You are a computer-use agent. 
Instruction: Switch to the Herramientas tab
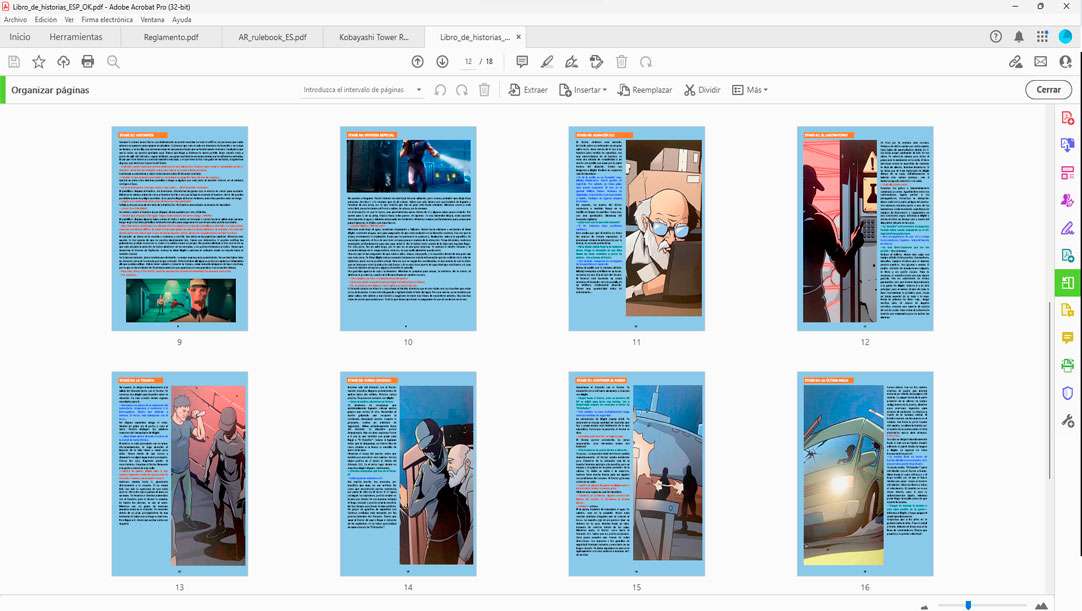click(76, 37)
